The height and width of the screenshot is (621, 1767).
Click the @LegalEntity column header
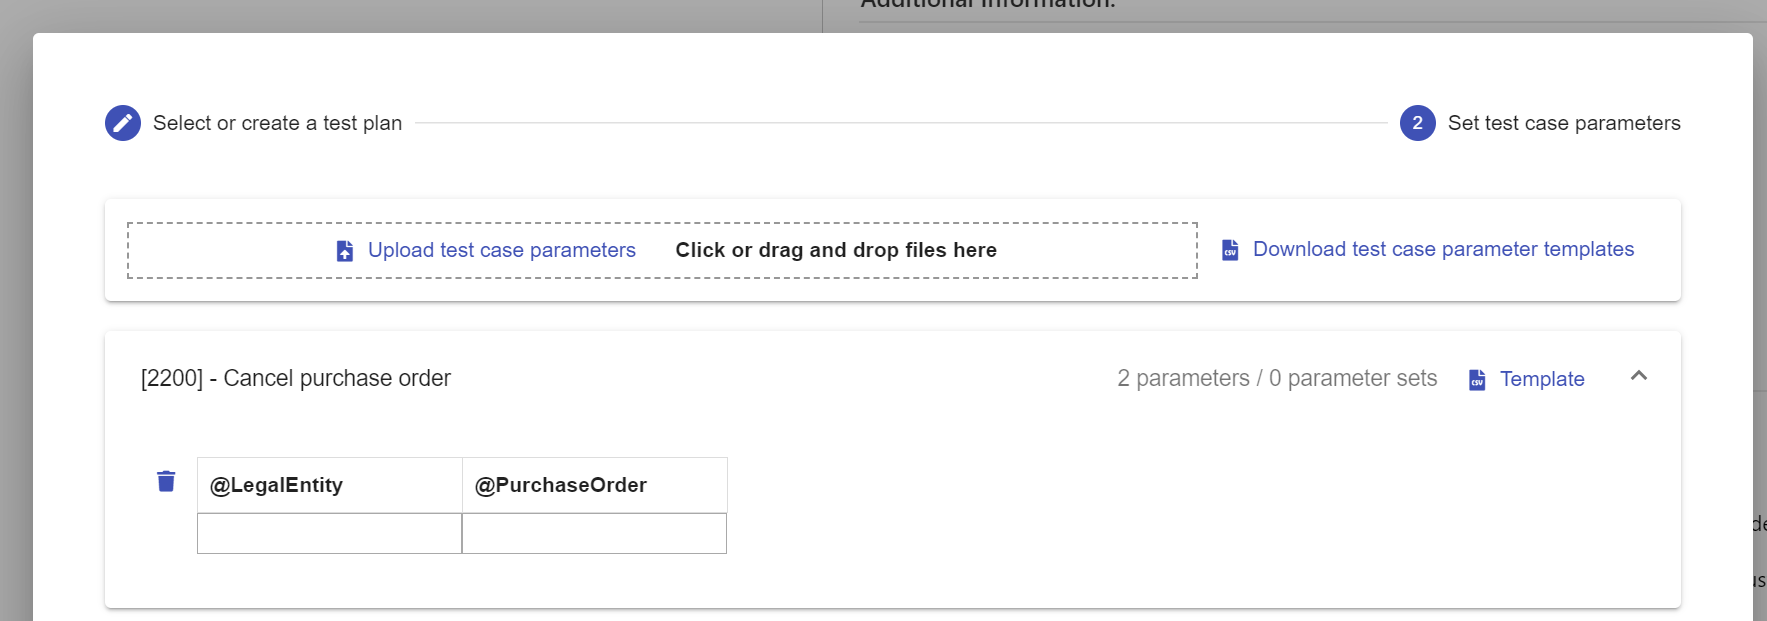[329, 485]
